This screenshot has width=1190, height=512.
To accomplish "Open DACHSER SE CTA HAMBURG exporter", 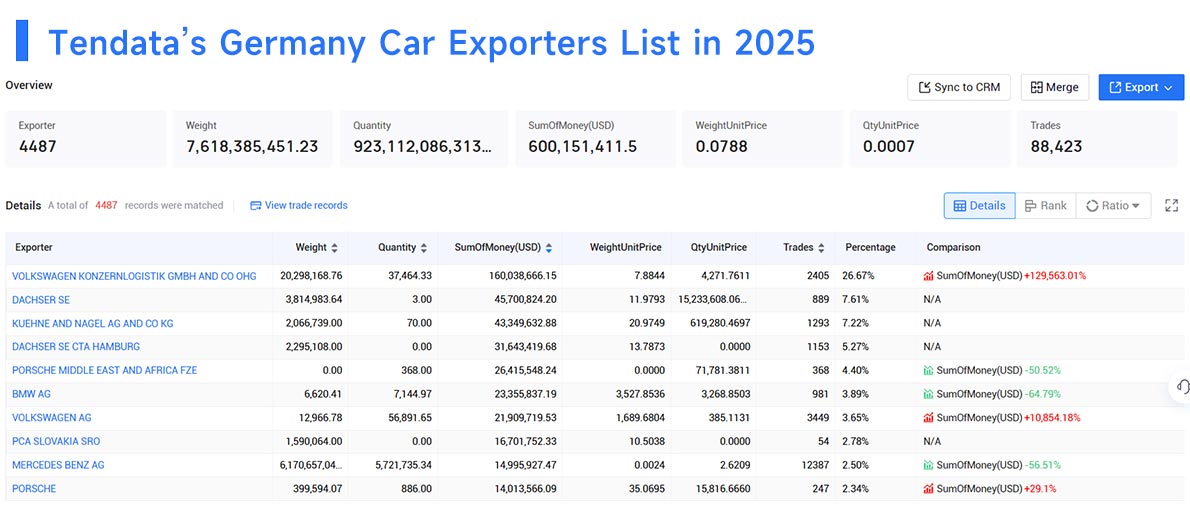I will click(x=76, y=347).
